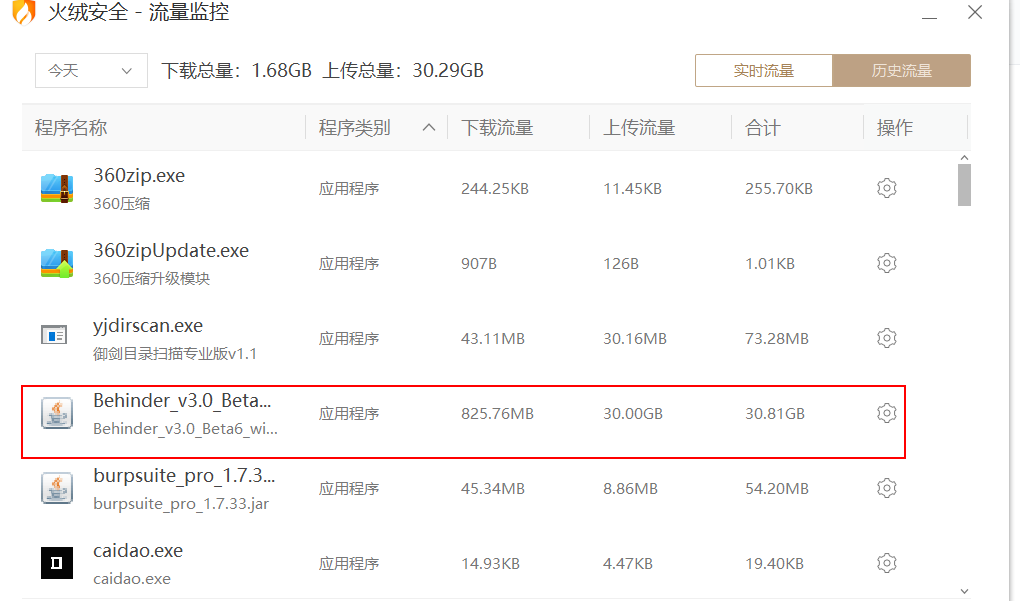Click scrollbar down arrow in list

(x=964, y=591)
